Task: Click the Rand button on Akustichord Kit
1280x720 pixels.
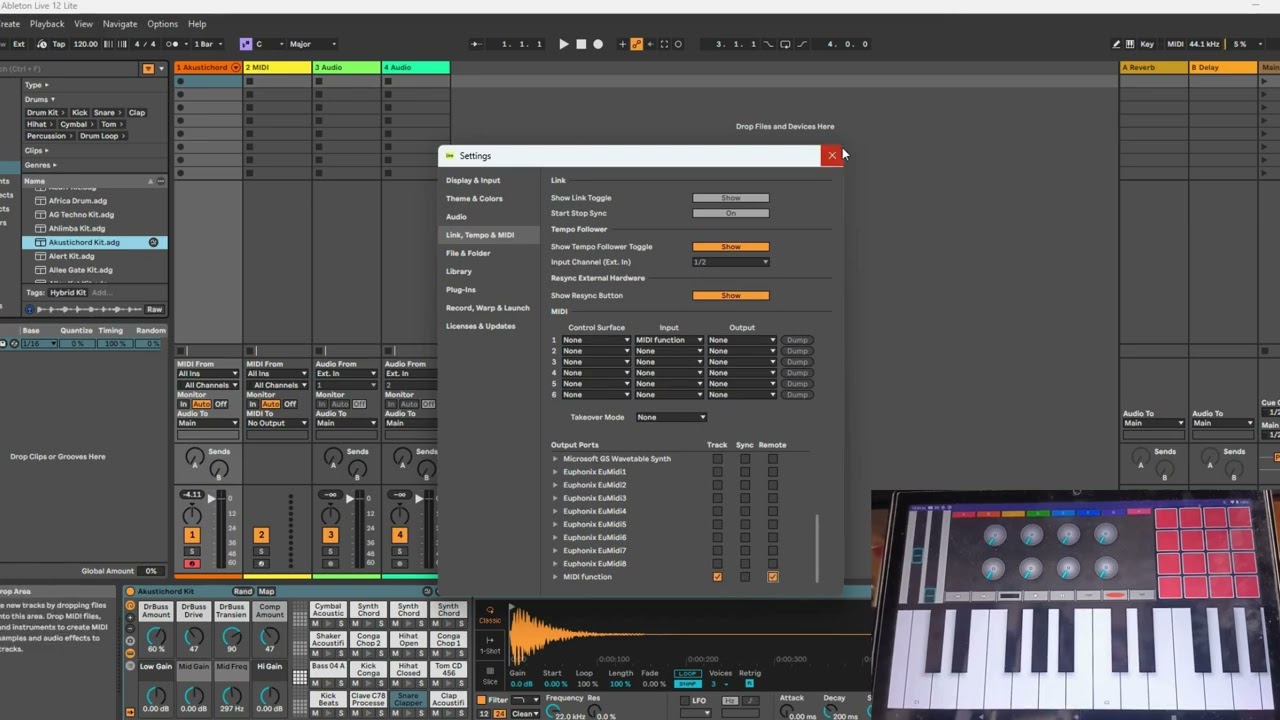Action: (x=243, y=591)
